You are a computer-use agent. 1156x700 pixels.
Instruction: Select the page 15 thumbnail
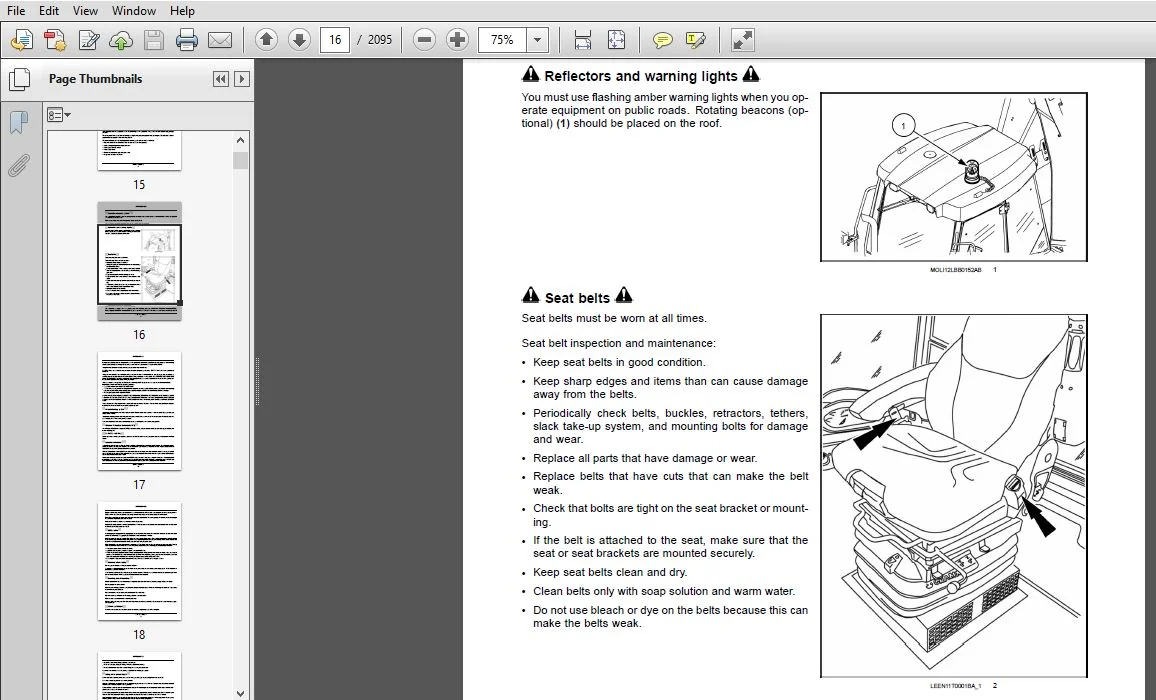tap(139, 151)
